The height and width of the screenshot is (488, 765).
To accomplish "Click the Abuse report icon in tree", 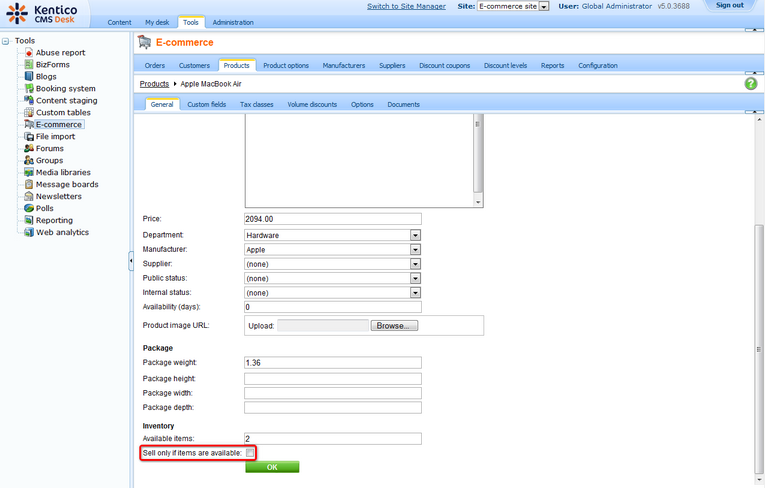I will 29,52.
